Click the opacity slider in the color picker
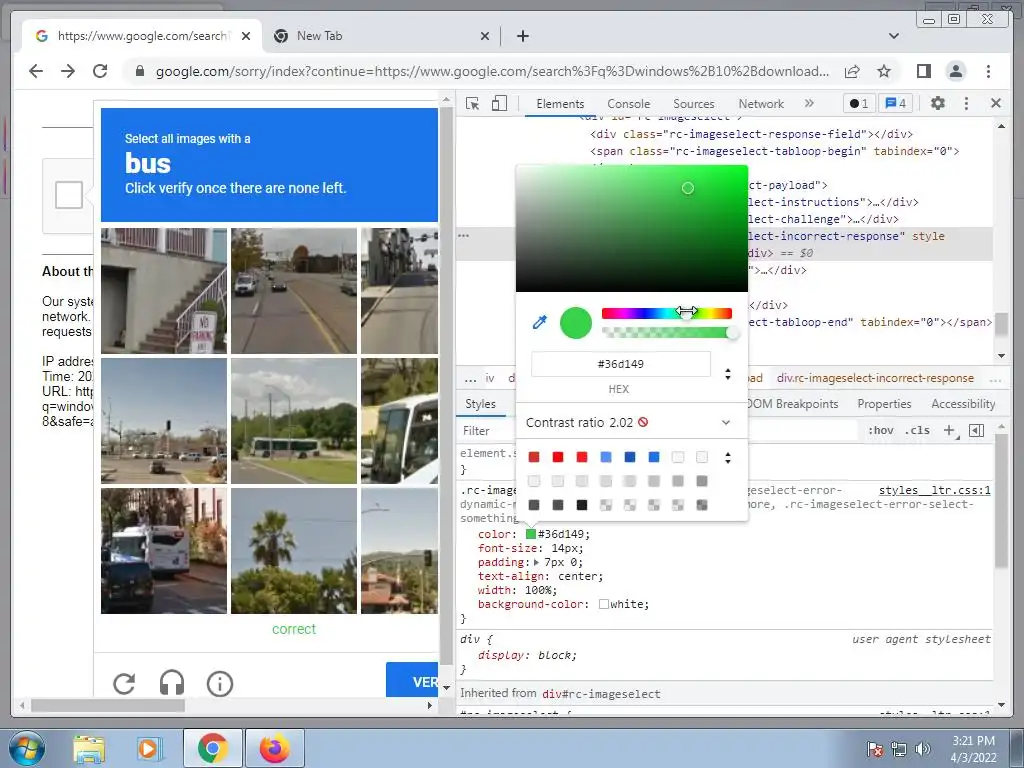The image size is (1024, 768). coord(666,332)
